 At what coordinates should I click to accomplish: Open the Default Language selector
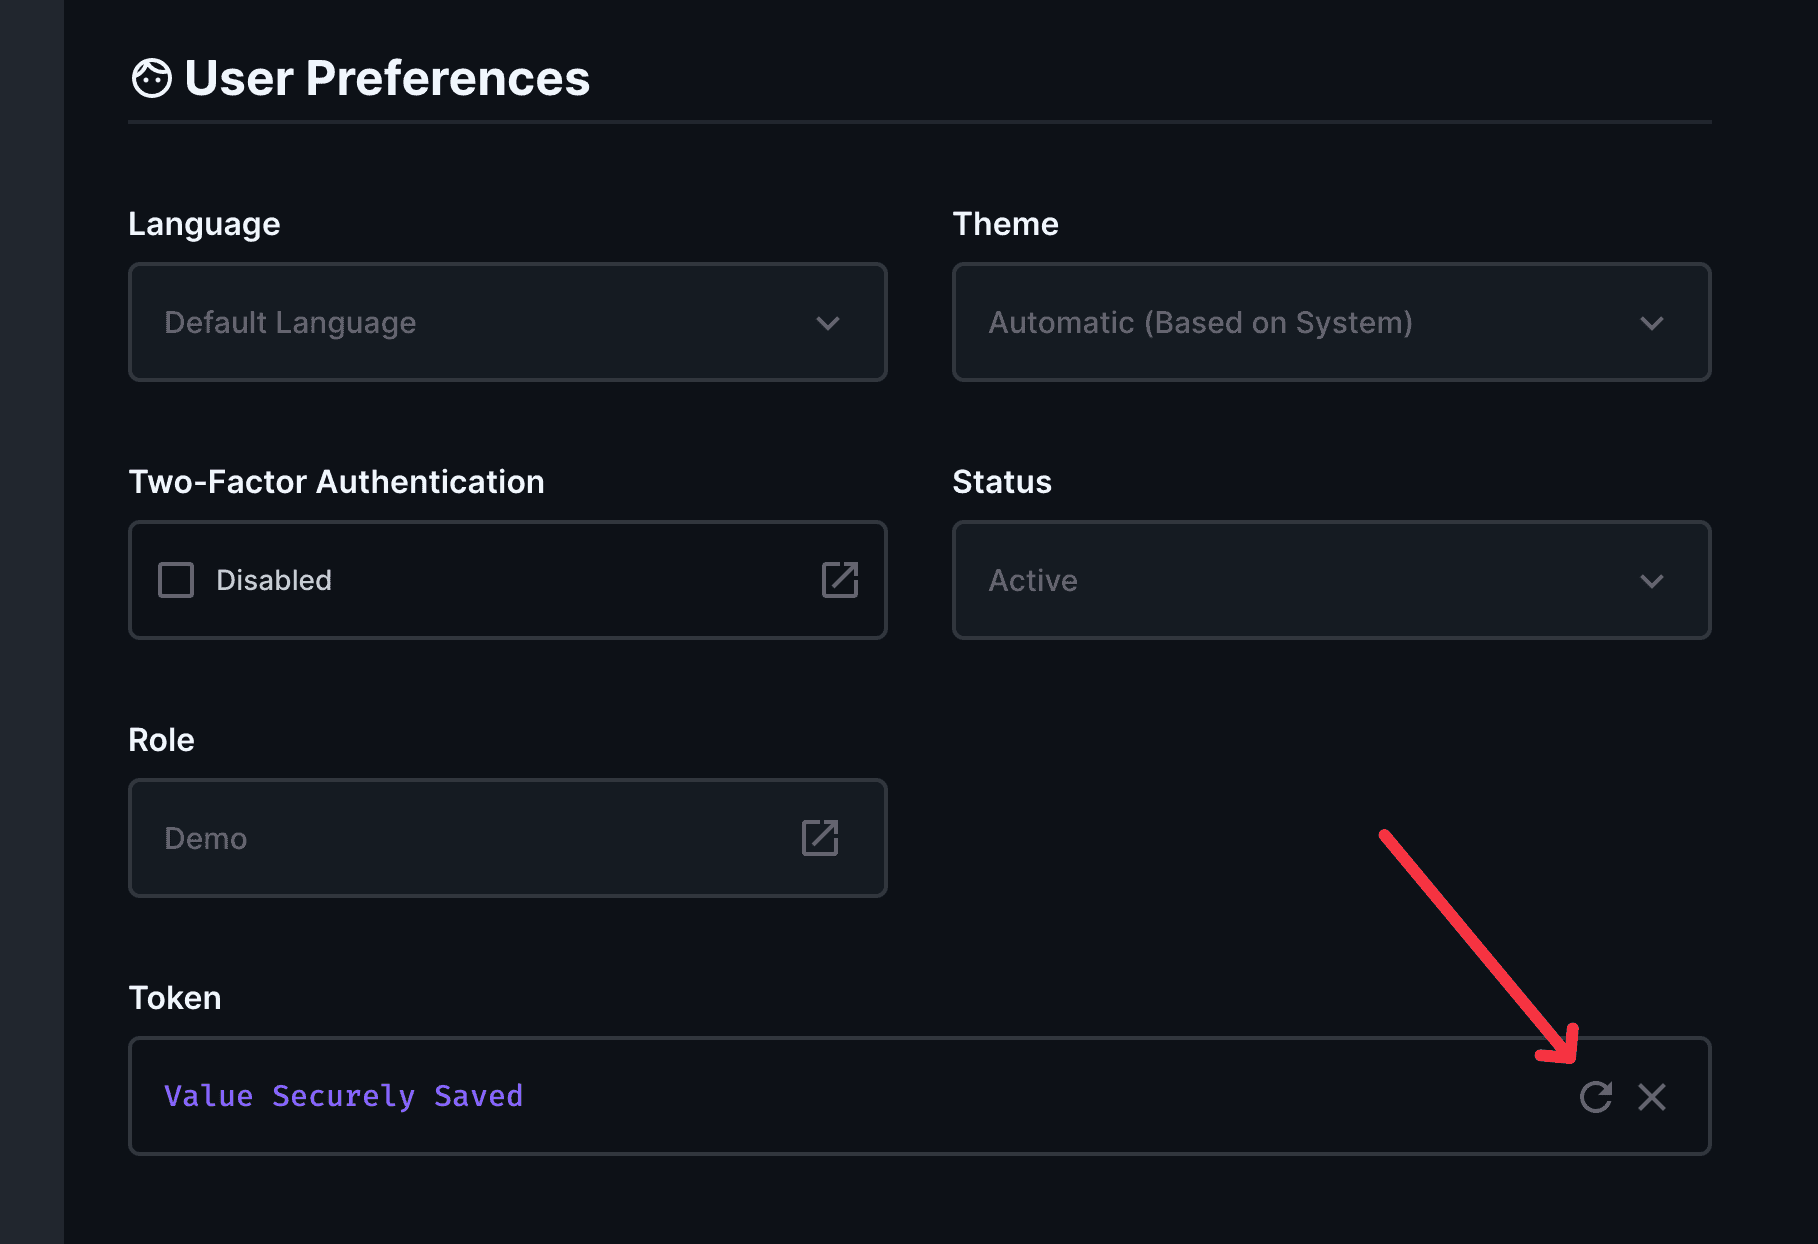point(508,322)
